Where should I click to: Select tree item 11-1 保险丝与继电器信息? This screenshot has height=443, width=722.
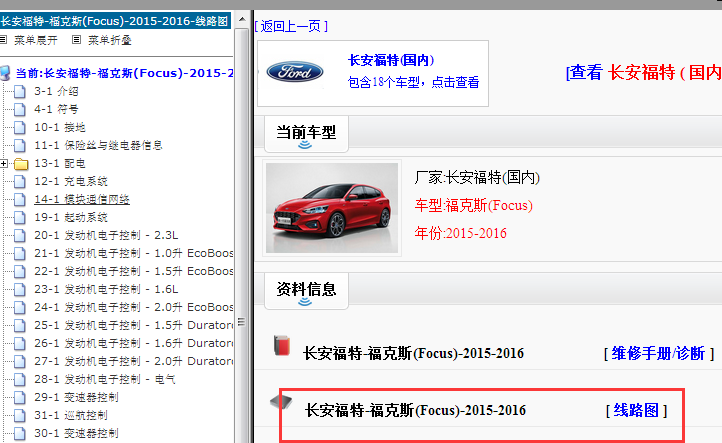[x=99, y=145]
